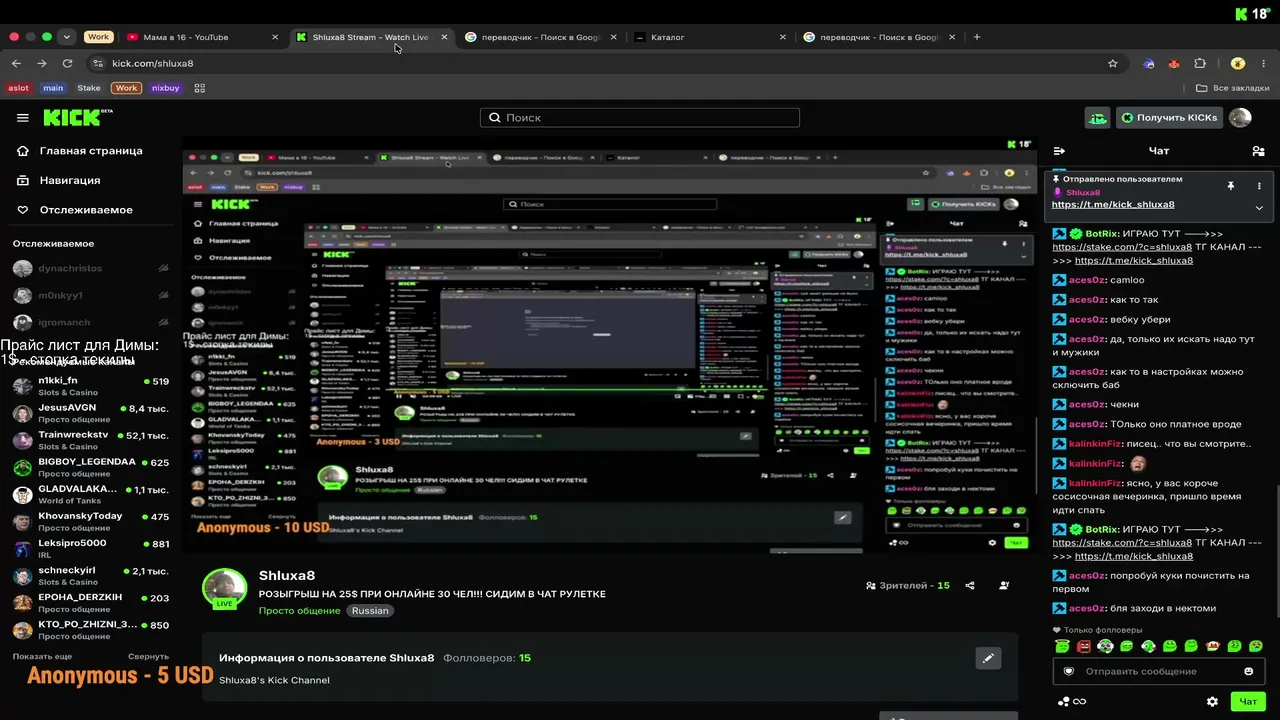The height and width of the screenshot is (720, 1280).
Task: Open the JesusAVGN followed channel
Action: (90, 413)
